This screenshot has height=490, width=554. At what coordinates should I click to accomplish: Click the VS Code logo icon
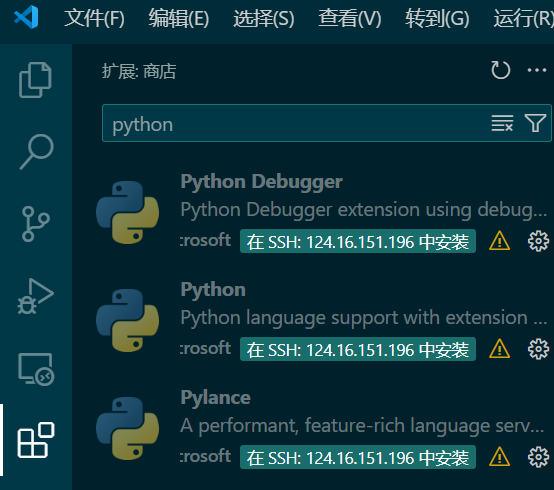tap(26, 17)
